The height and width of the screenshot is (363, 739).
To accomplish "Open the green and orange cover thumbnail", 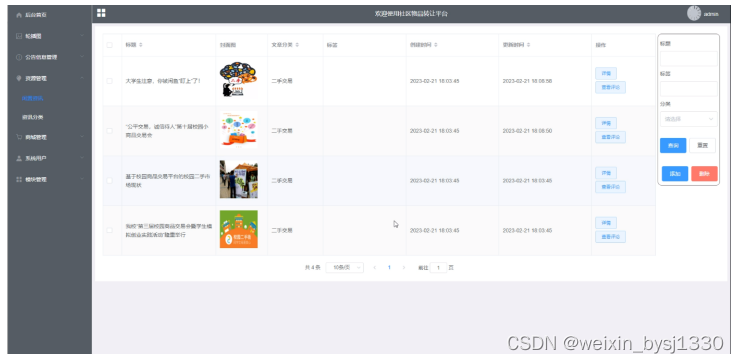I will [238, 229].
